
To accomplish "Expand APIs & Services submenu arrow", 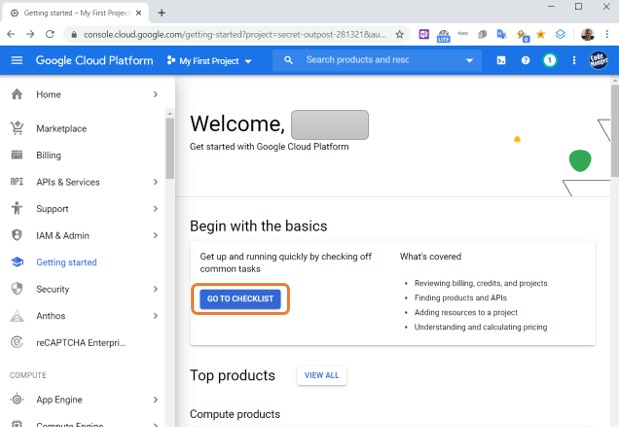I will coord(156,182).
